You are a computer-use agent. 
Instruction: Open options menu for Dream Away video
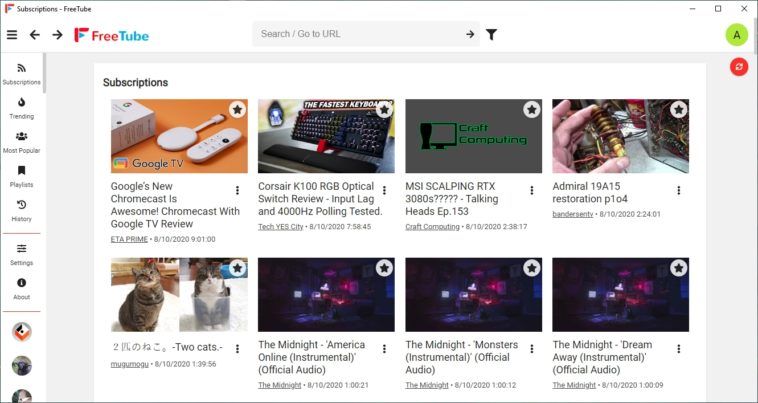point(679,348)
